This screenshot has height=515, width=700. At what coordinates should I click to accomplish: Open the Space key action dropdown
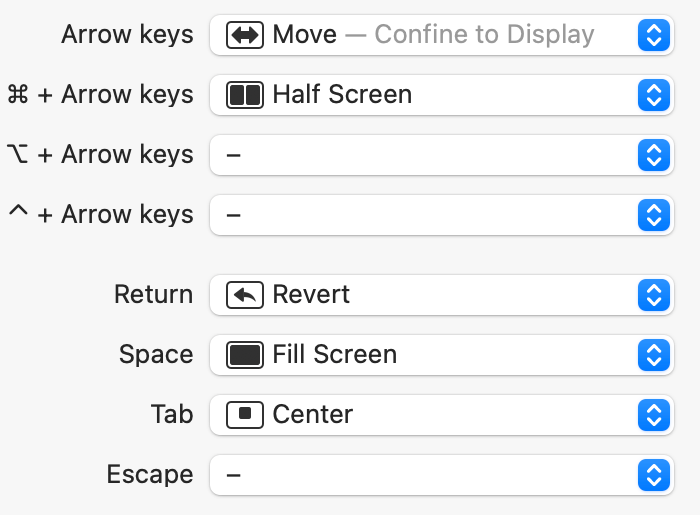click(x=652, y=355)
